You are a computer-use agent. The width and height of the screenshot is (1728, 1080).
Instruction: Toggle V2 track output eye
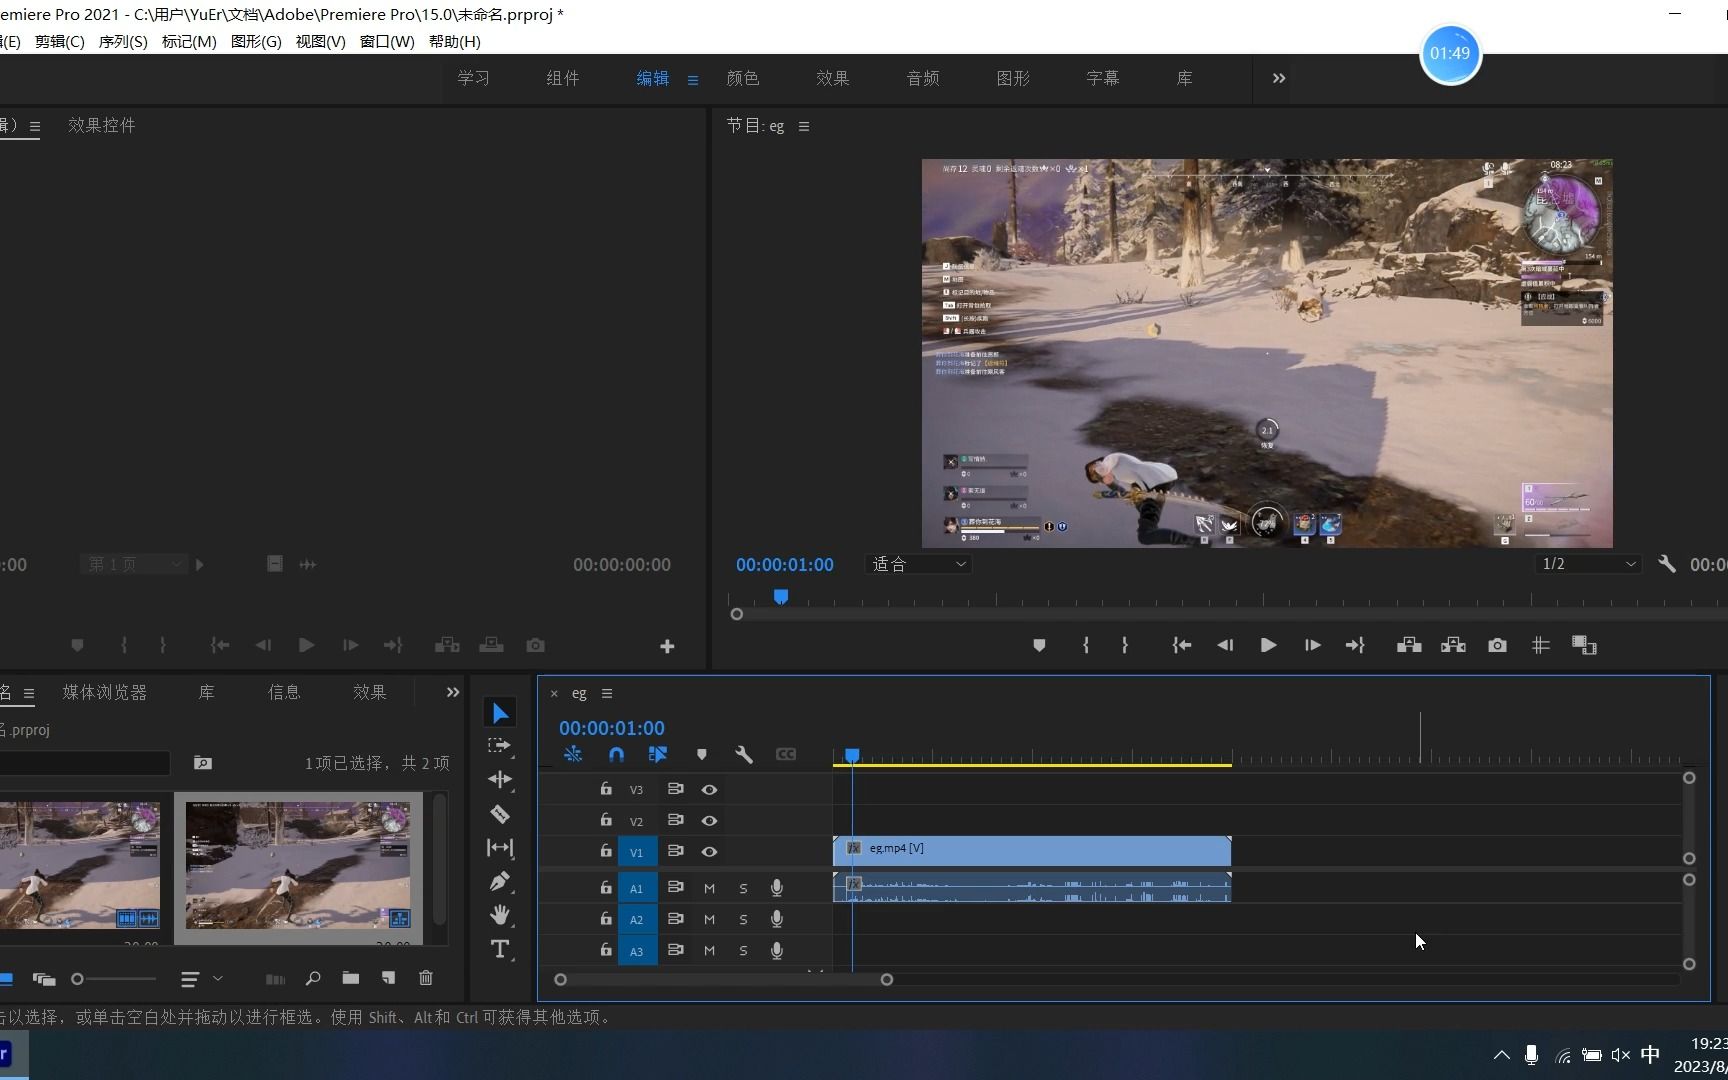click(709, 821)
